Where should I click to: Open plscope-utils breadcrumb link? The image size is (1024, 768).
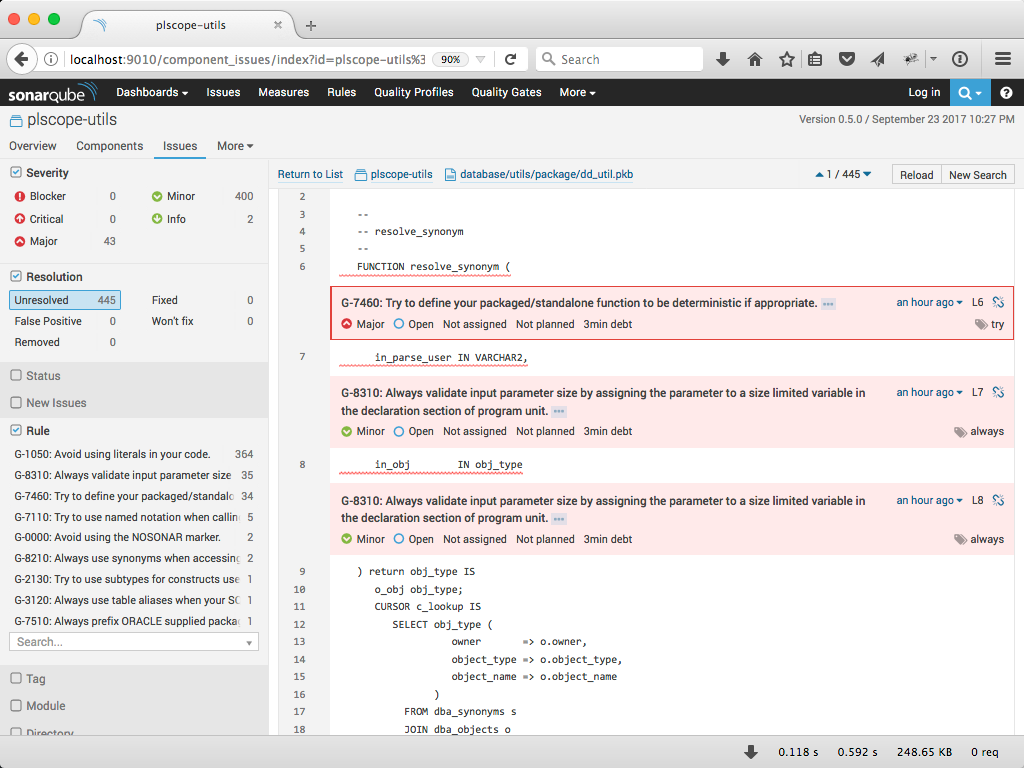click(401, 174)
